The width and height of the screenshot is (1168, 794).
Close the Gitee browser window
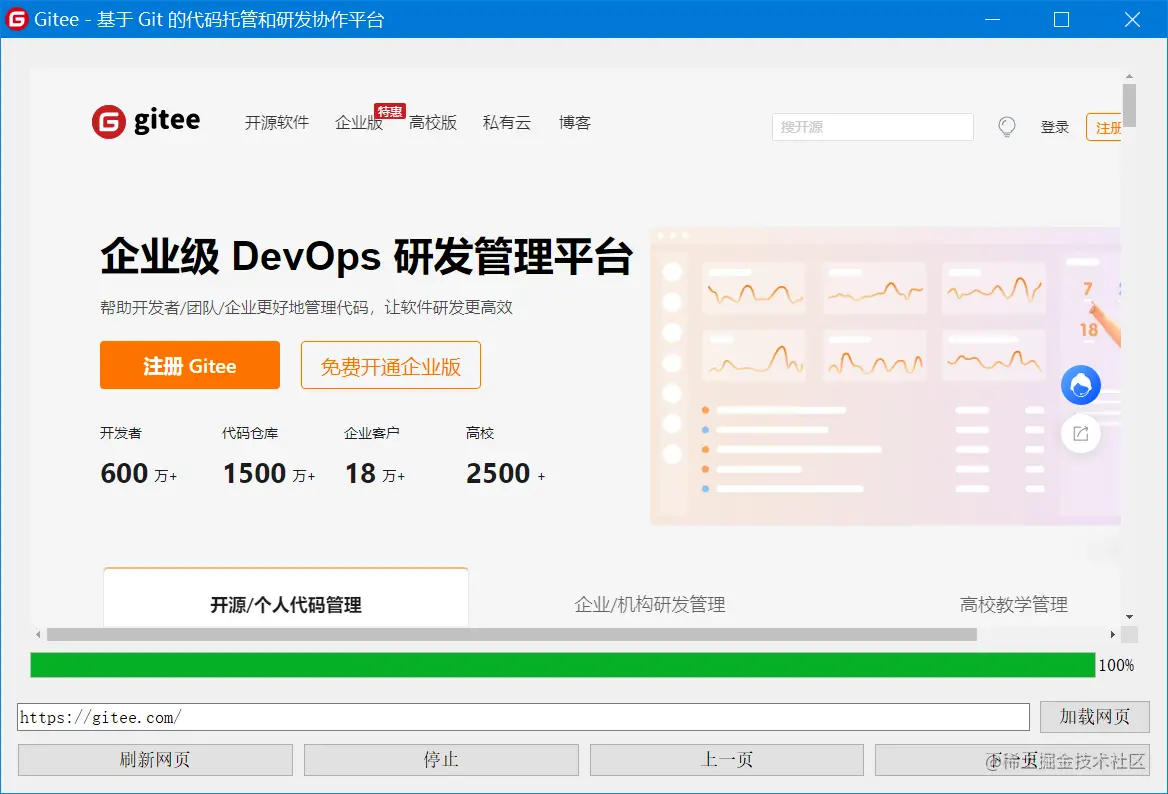point(1132,19)
